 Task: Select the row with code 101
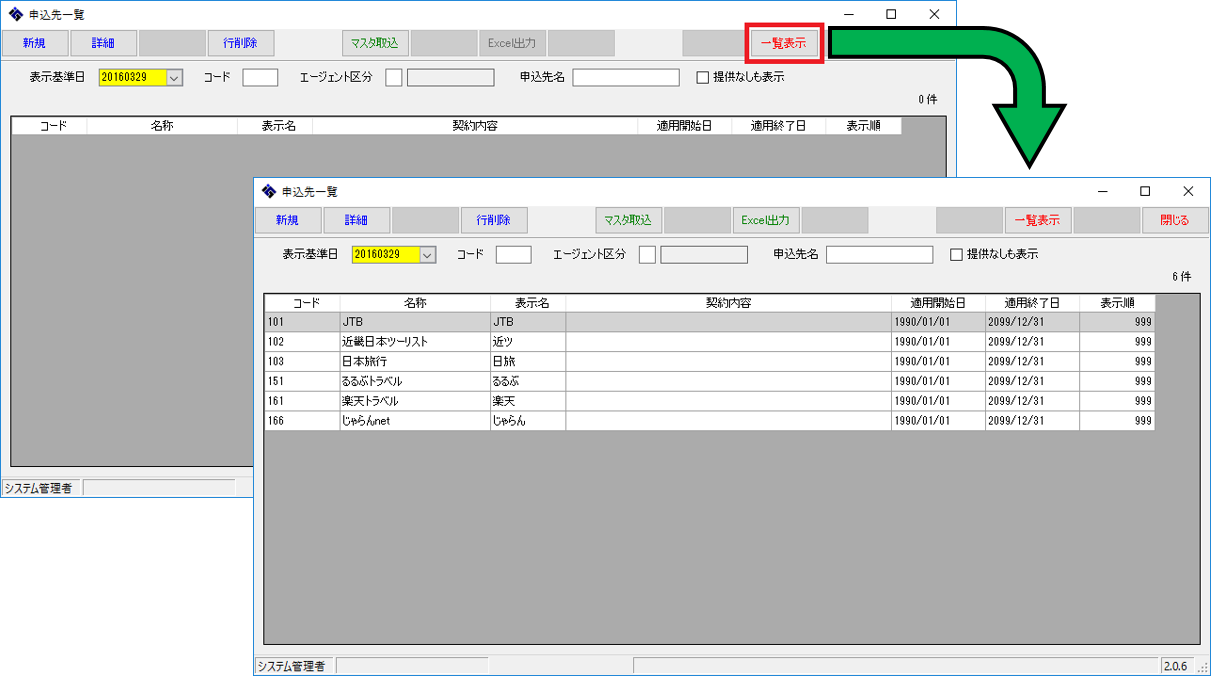[709, 322]
